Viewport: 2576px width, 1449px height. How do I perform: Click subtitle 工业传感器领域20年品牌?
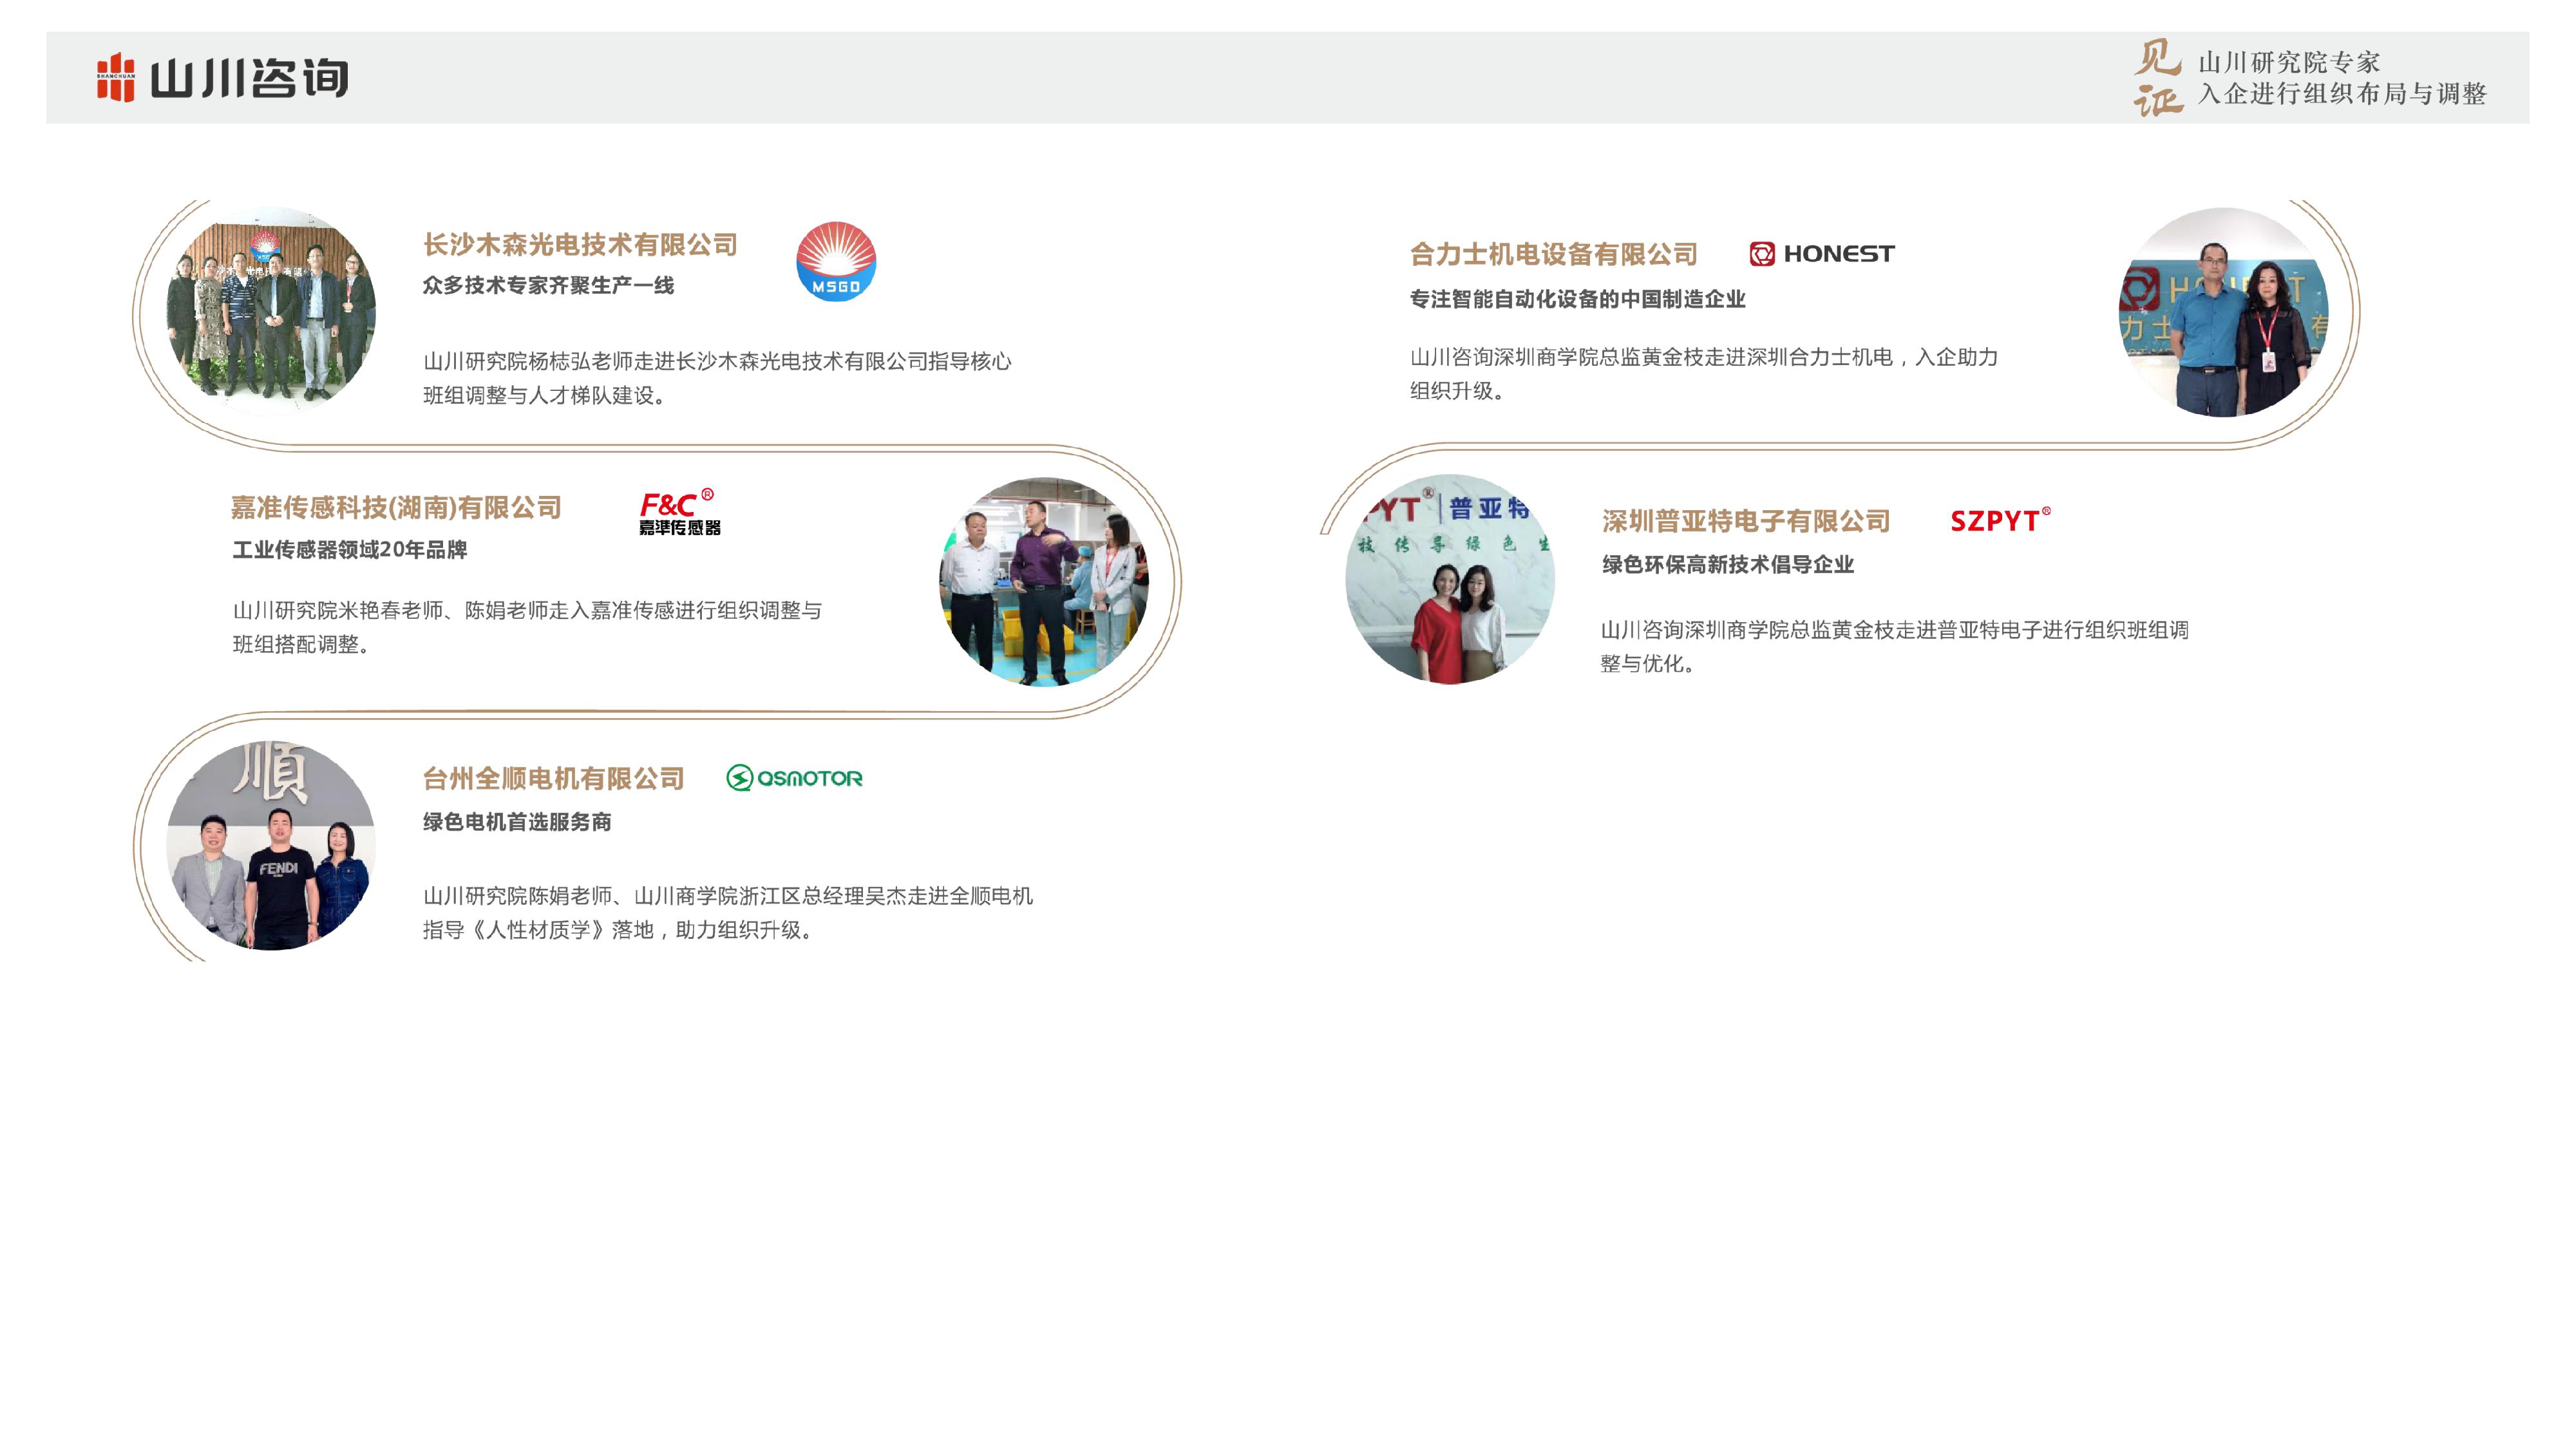[349, 550]
